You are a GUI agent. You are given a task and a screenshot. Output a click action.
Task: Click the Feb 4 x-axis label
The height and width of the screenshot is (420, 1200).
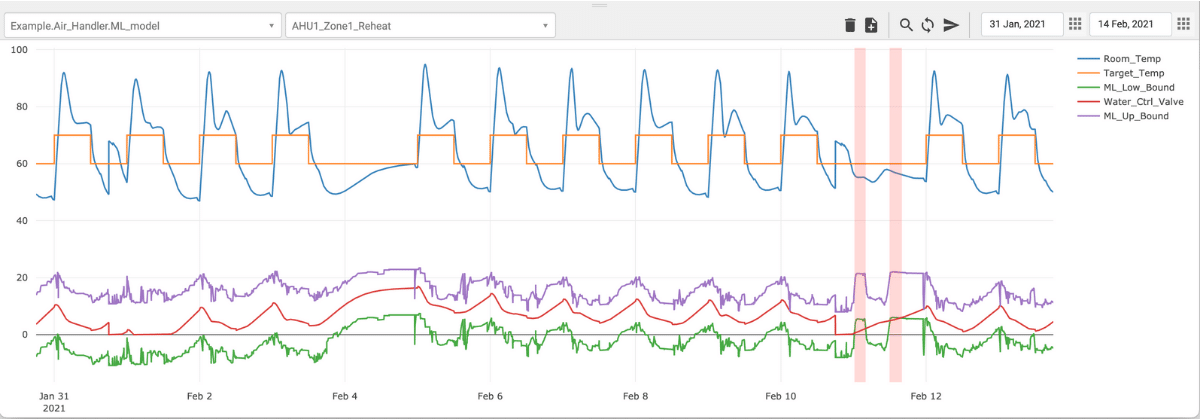(345, 396)
